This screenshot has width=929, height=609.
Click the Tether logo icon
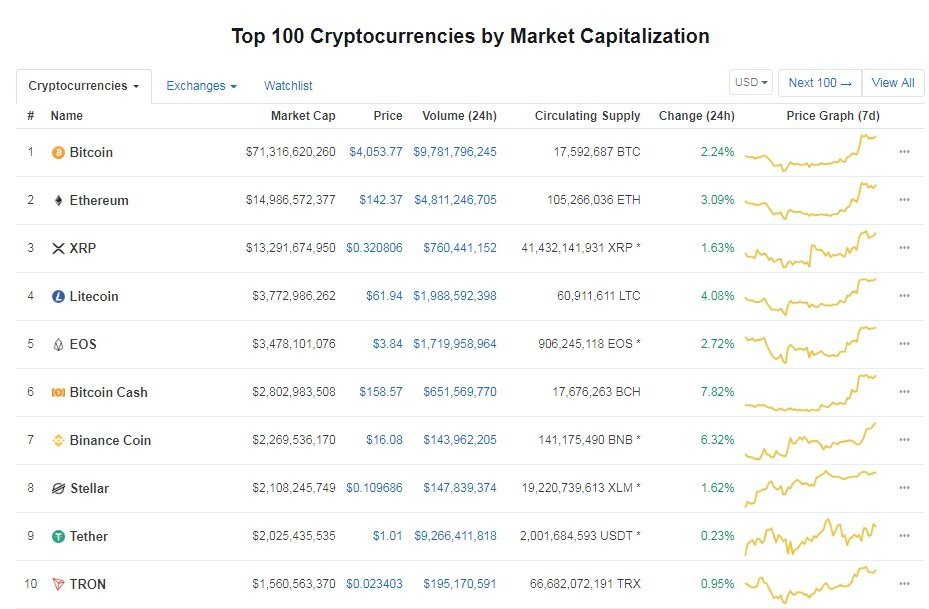pyautogui.click(x=58, y=537)
